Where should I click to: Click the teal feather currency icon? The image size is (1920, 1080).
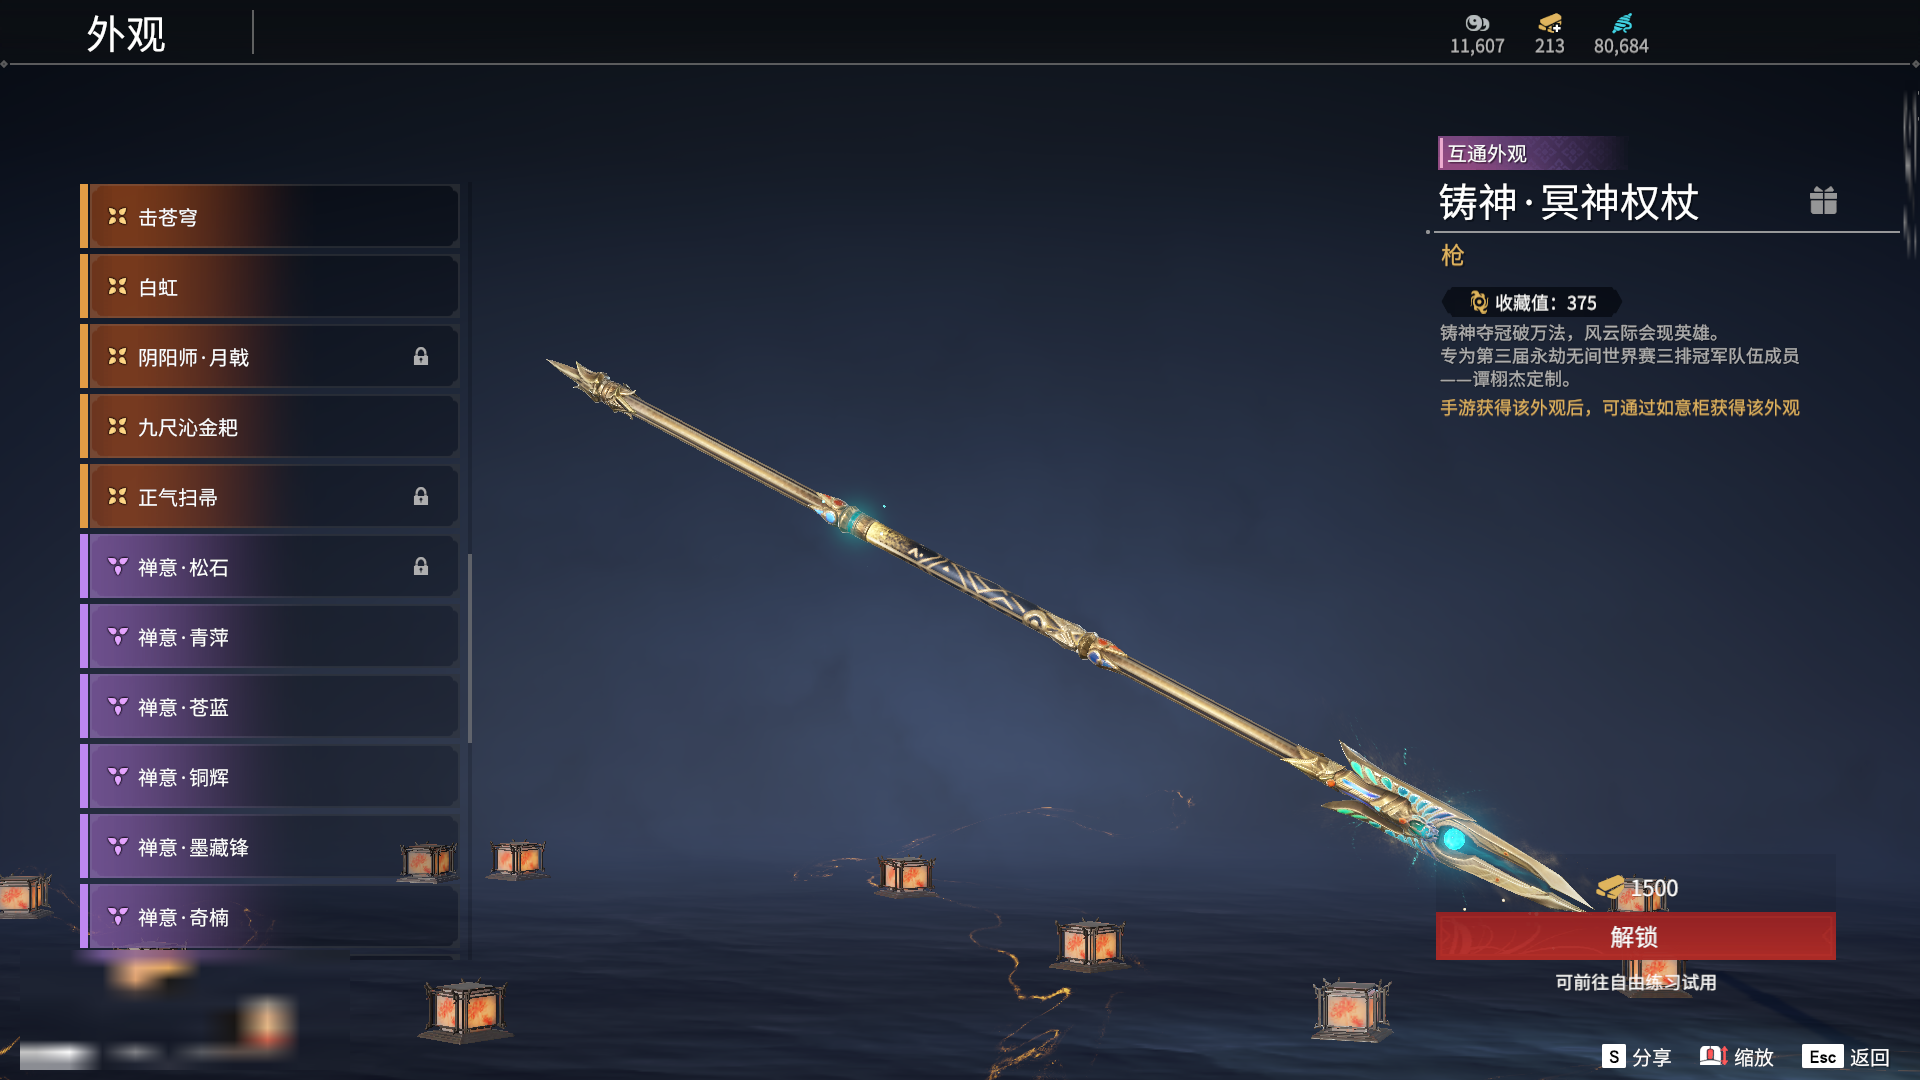click(1622, 23)
